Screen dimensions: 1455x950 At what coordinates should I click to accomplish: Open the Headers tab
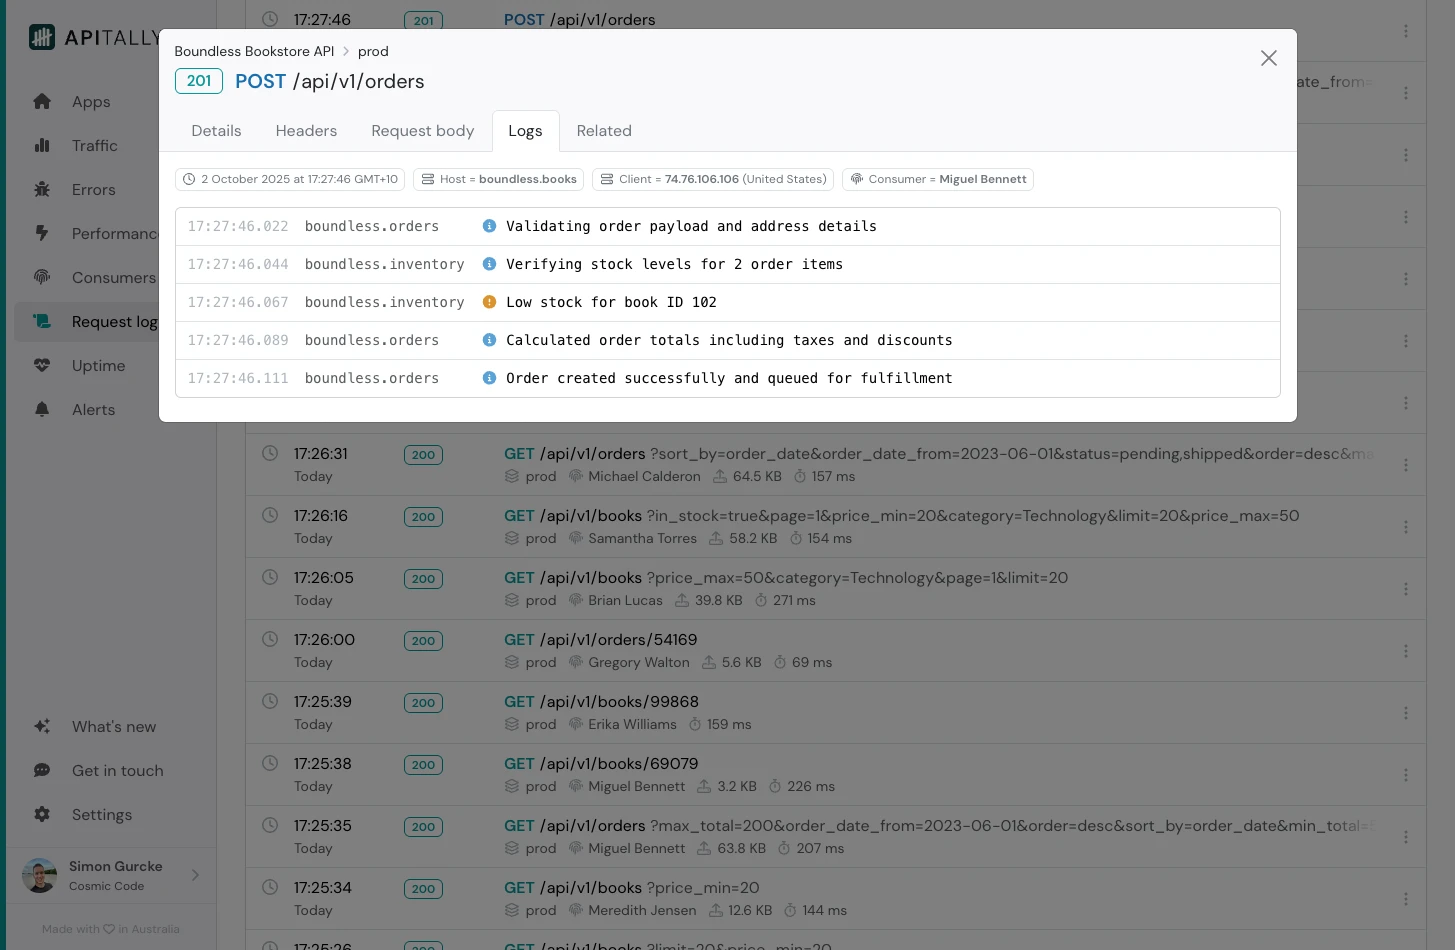coord(306,131)
